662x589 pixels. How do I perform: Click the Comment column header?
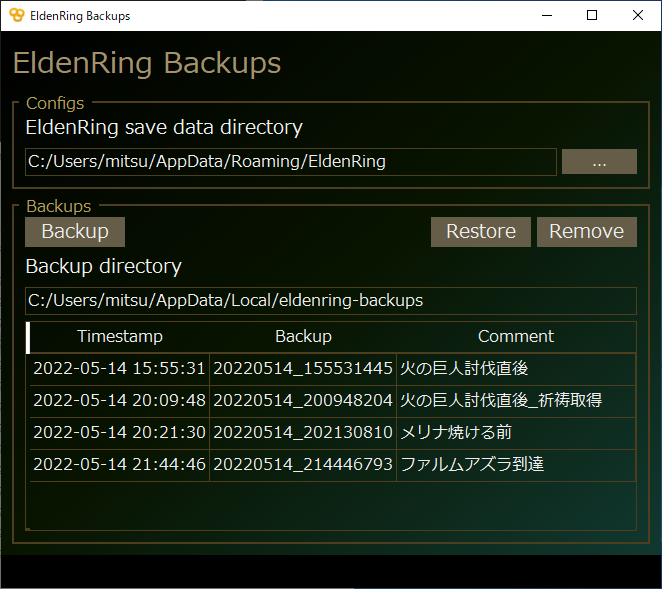[x=516, y=337]
